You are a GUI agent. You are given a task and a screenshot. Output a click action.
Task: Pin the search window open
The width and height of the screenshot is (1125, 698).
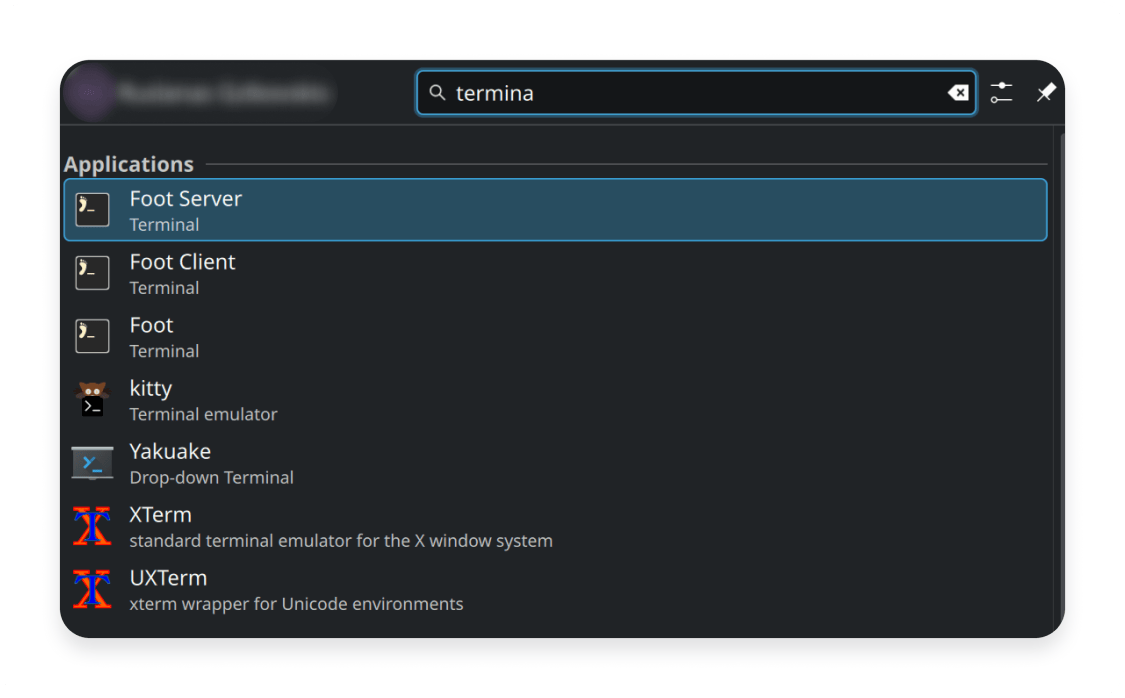(1046, 93)
